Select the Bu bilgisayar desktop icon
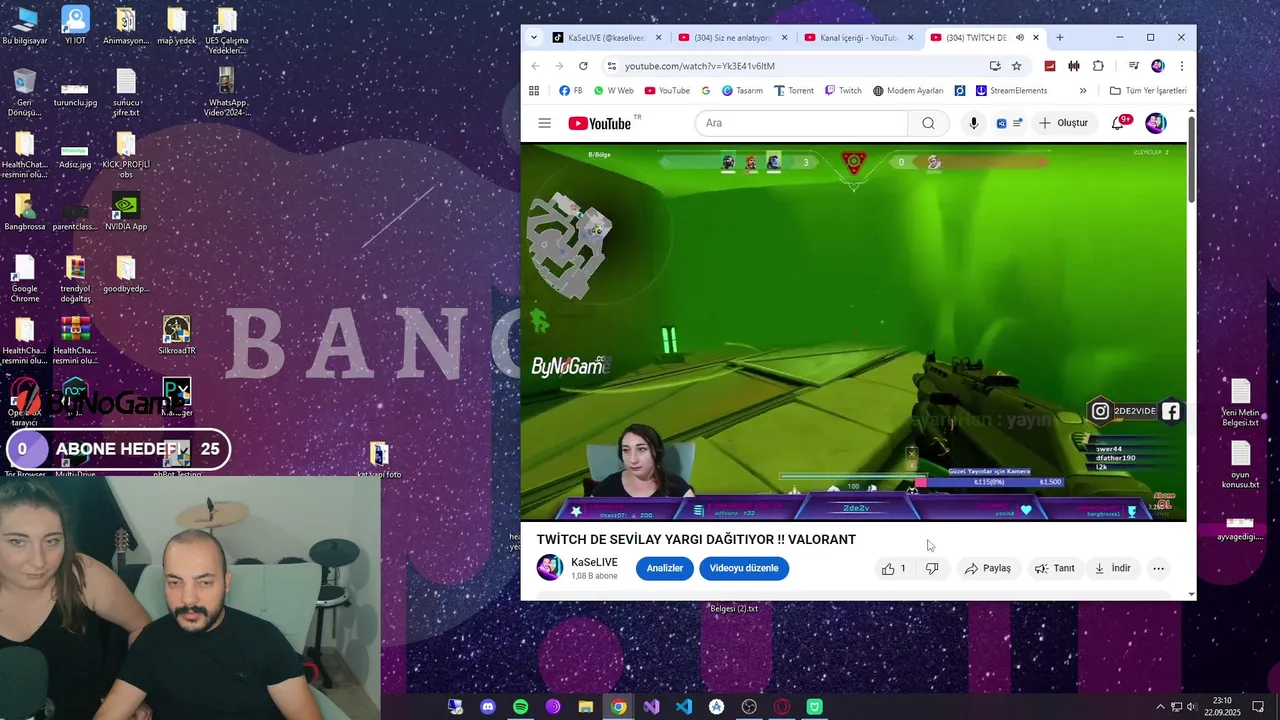 pos(25,27)
